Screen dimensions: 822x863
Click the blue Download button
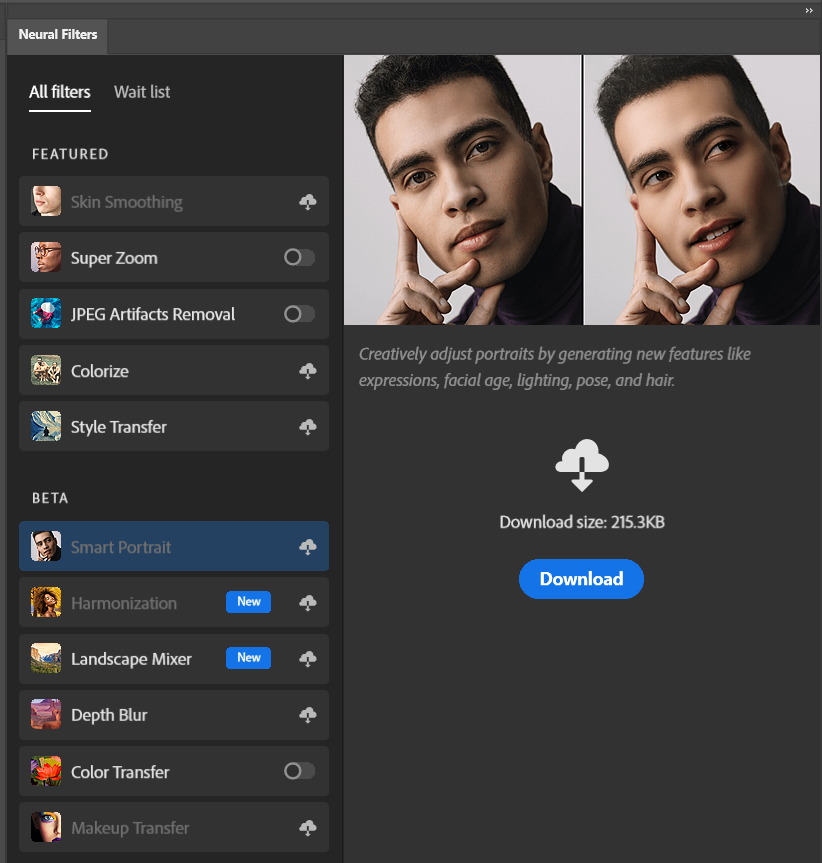[x=582, y=579]
